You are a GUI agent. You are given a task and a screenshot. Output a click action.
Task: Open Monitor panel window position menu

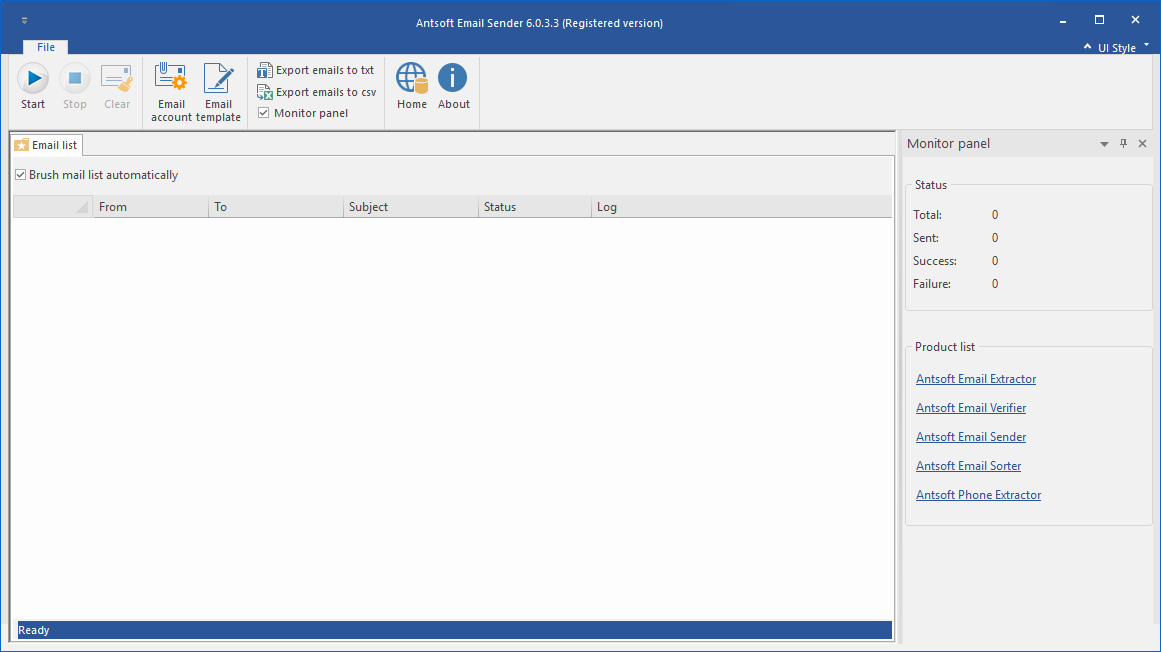(1104, 144)
